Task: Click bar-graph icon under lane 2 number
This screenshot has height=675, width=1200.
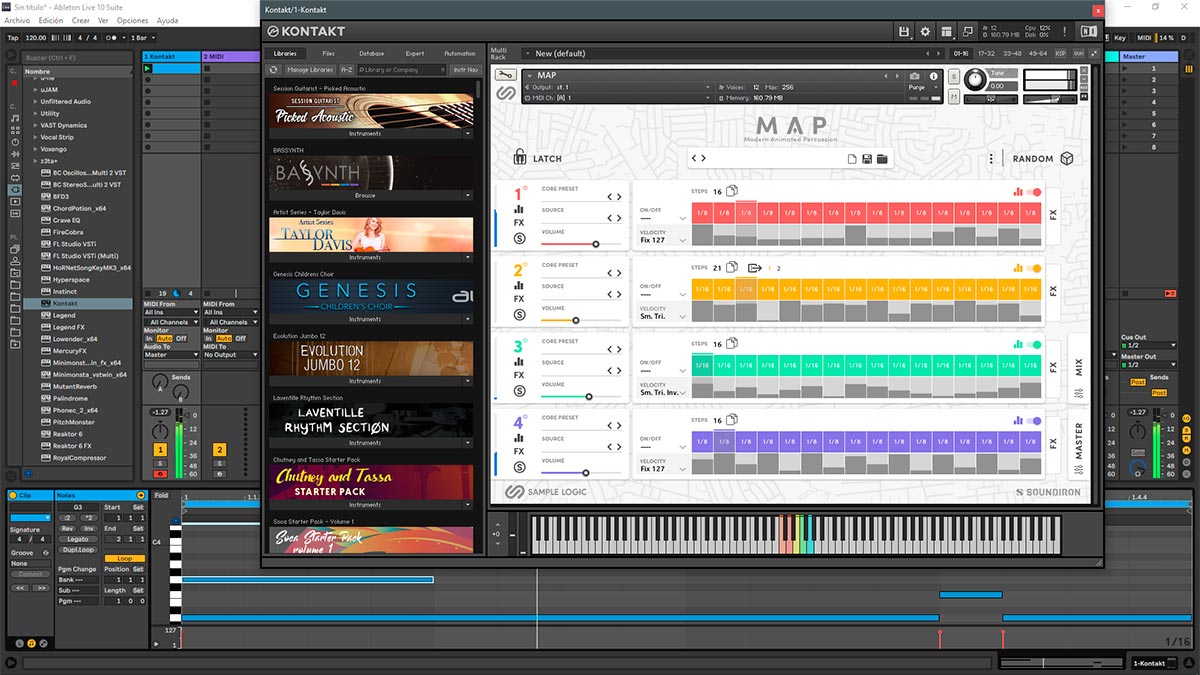Action: pyautogui.click(x=519, y=286)
